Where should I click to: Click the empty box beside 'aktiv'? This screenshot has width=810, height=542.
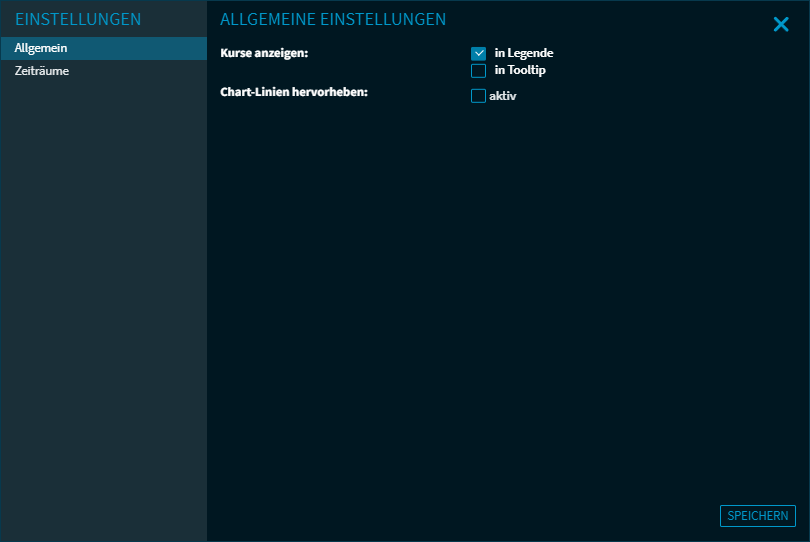pos(478,96)
